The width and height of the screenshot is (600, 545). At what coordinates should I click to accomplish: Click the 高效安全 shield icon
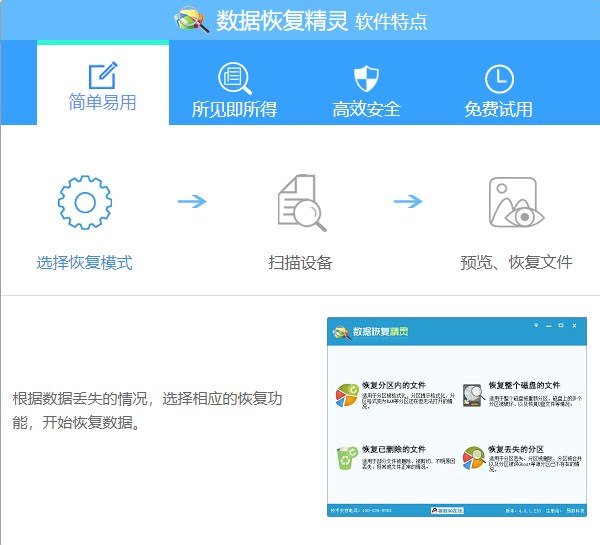(366, 78)
